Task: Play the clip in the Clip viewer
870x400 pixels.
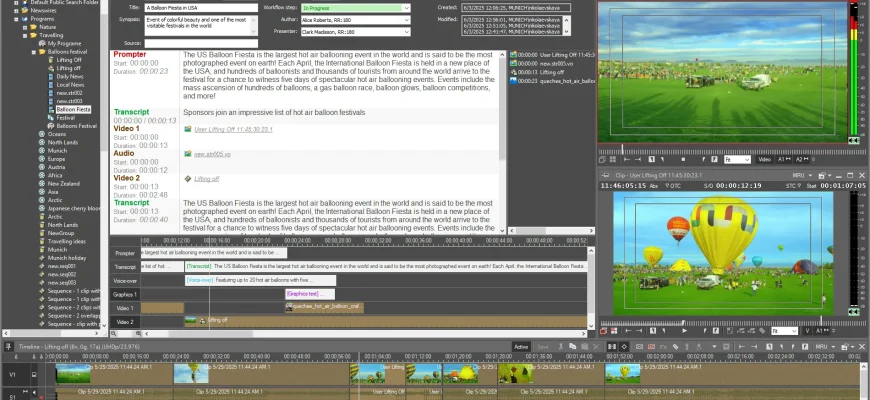Action: [685, 331]
